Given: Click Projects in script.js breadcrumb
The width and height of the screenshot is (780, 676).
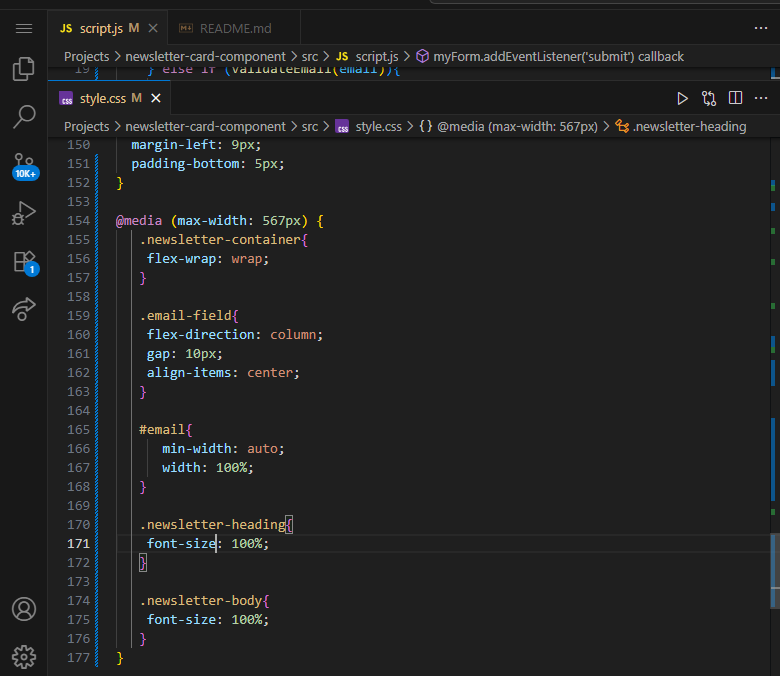Looking at the screenshot, I should 87,57.
